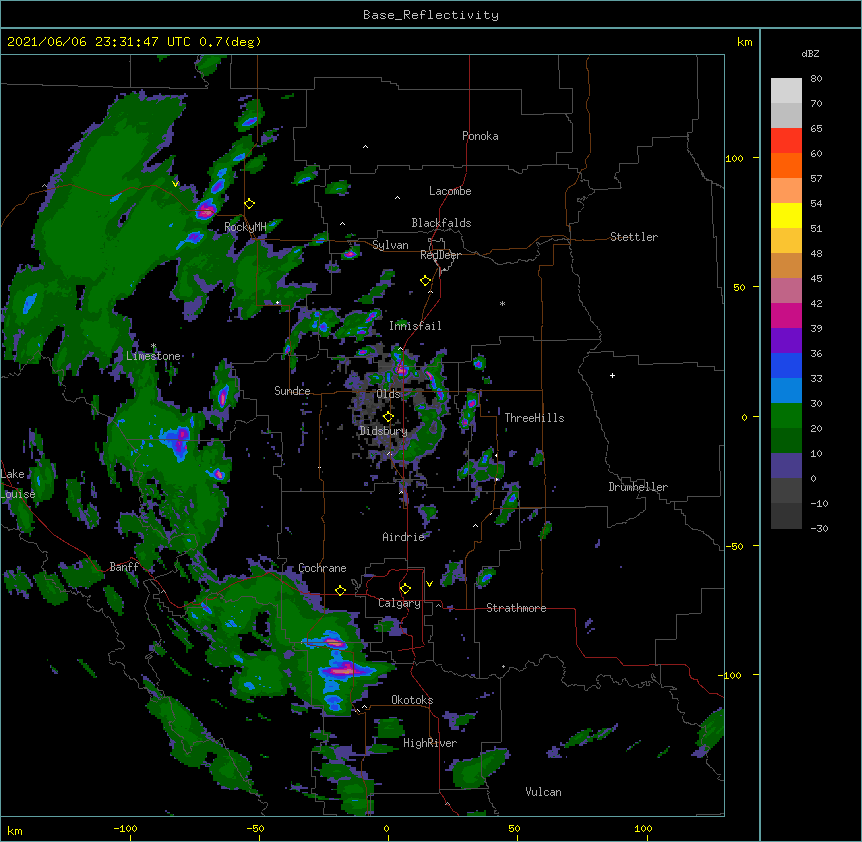Click the Stettler city label
This screenshot has width=862, height=842.
[634, 237]
